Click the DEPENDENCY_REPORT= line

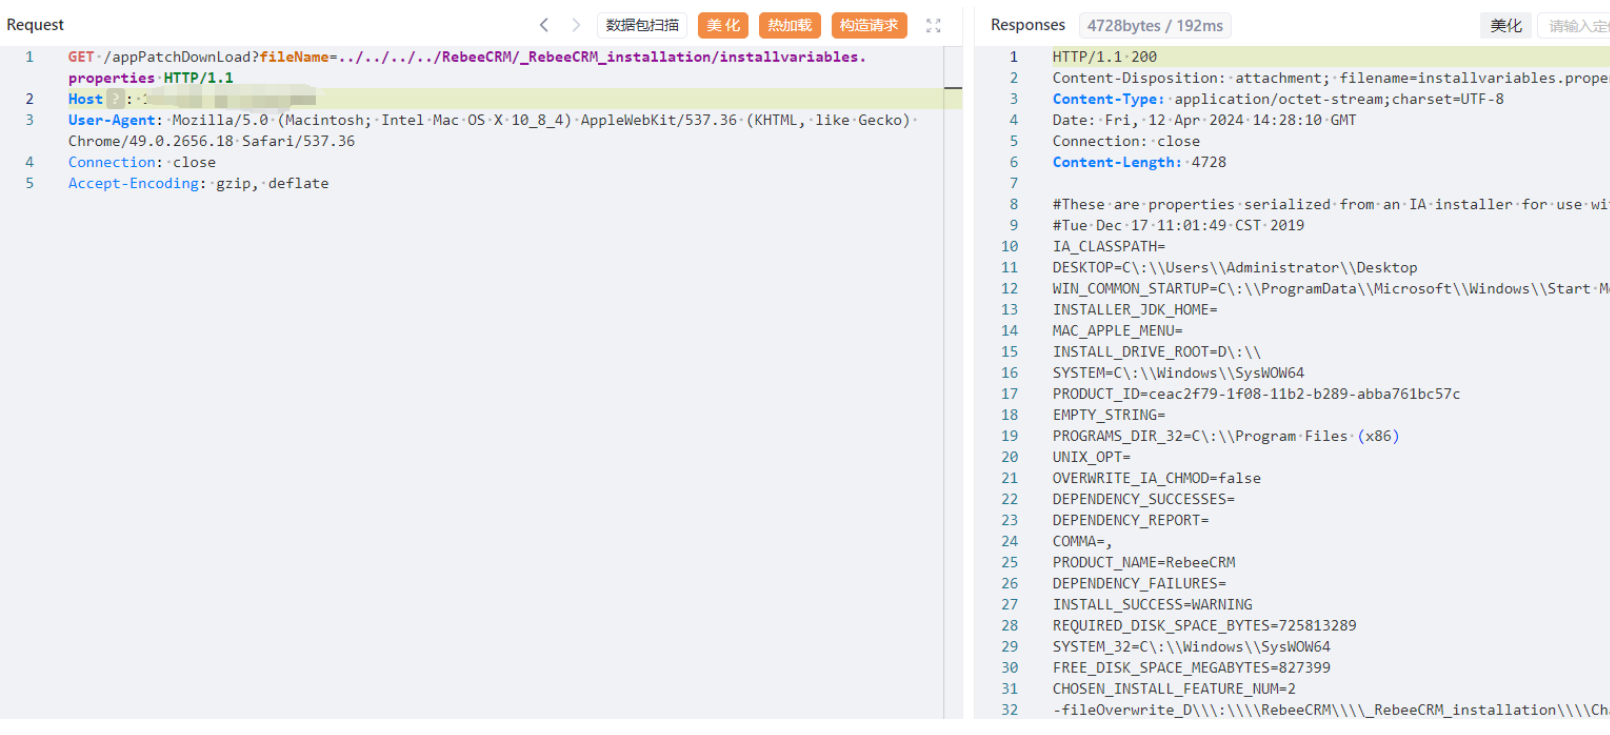point(1130,519)
